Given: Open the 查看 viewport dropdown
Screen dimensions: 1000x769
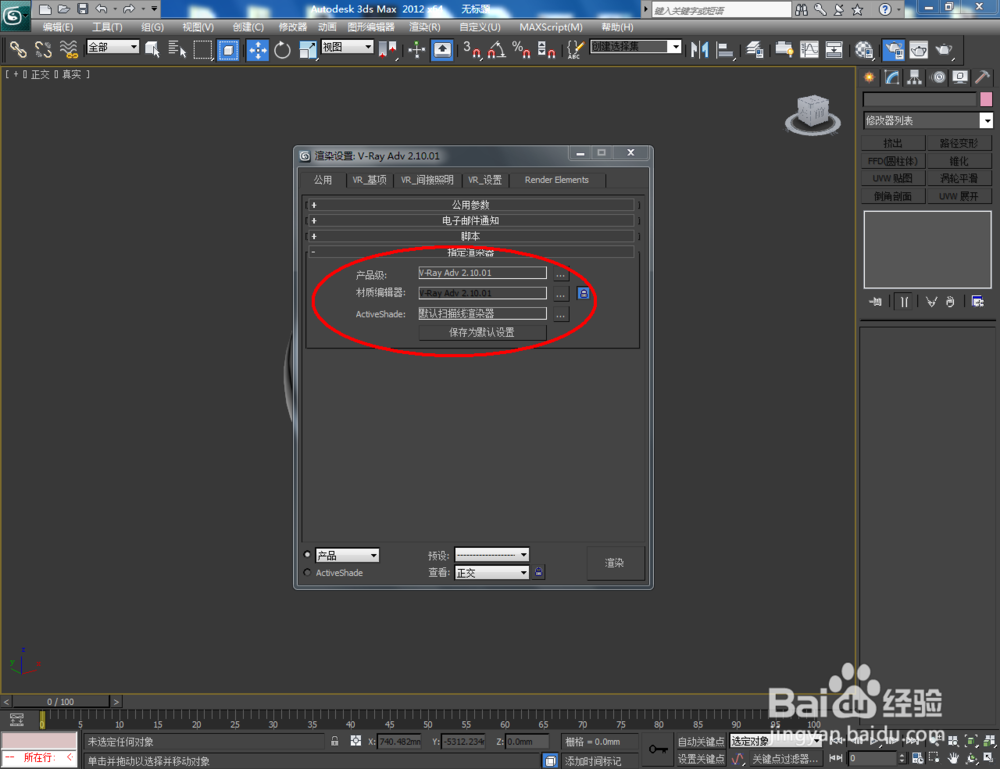Looking at the screenshot, I should 492,573.
